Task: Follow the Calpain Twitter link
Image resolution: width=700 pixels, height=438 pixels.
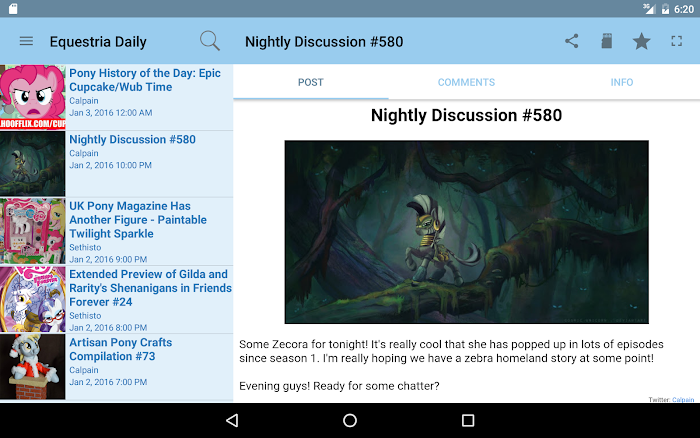Action: tap(683, 400)
